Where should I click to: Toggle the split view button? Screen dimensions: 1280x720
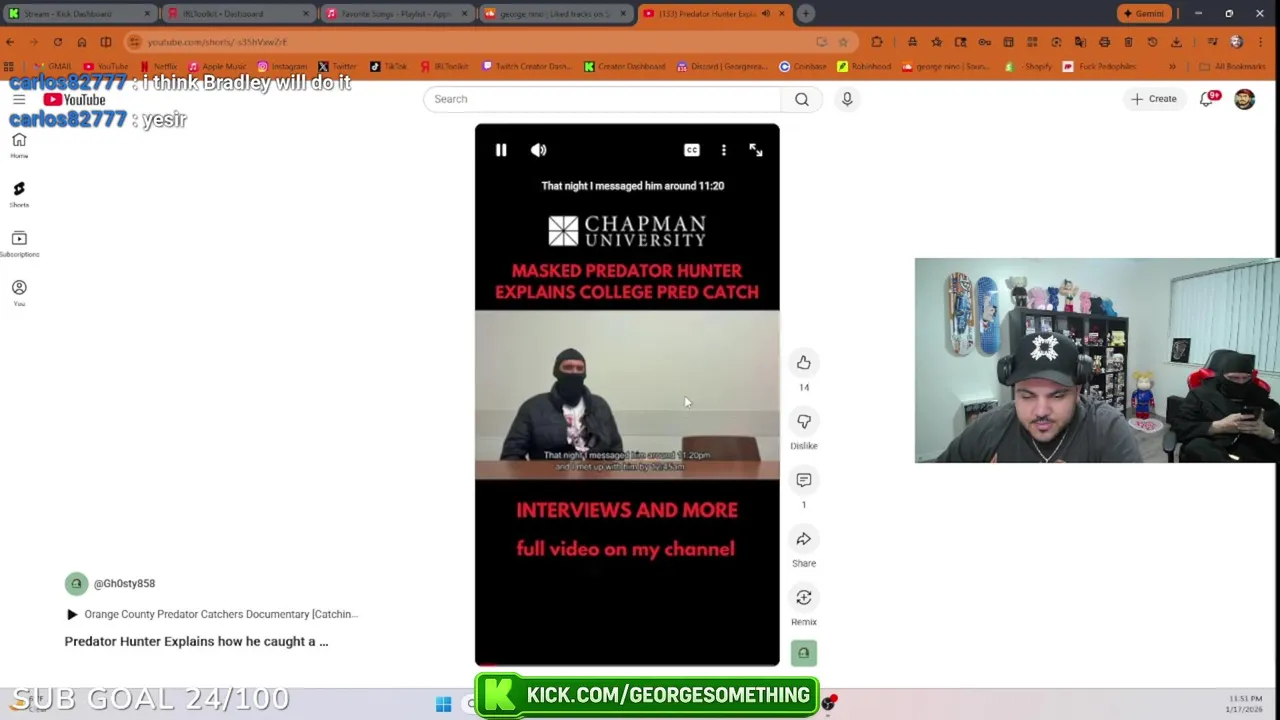coord(106,42)
